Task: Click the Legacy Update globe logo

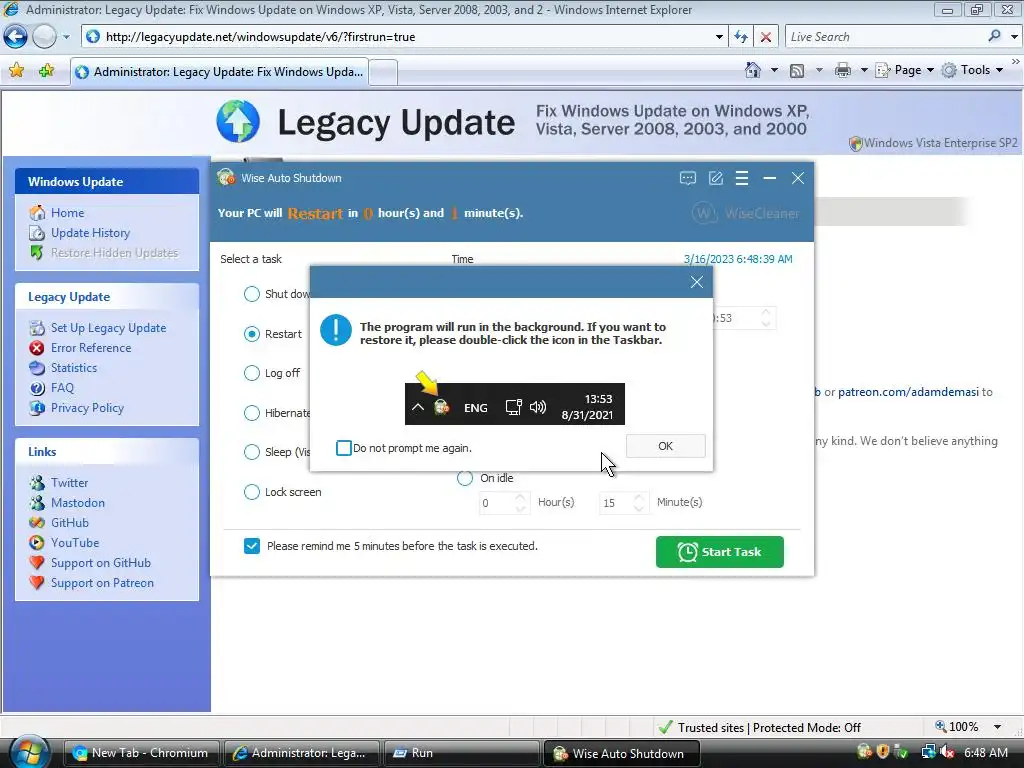Action: (238, 121)
